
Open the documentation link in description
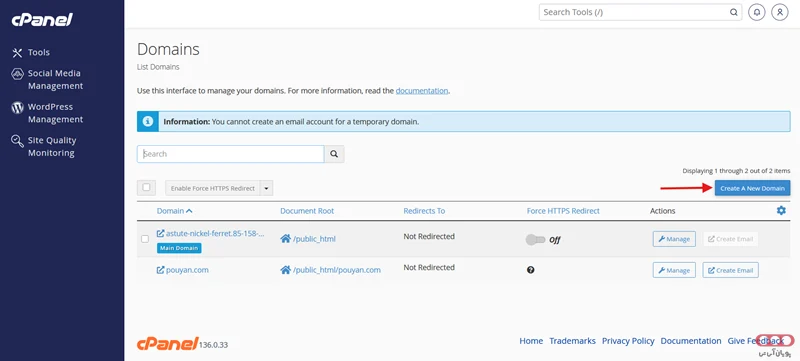421,91
